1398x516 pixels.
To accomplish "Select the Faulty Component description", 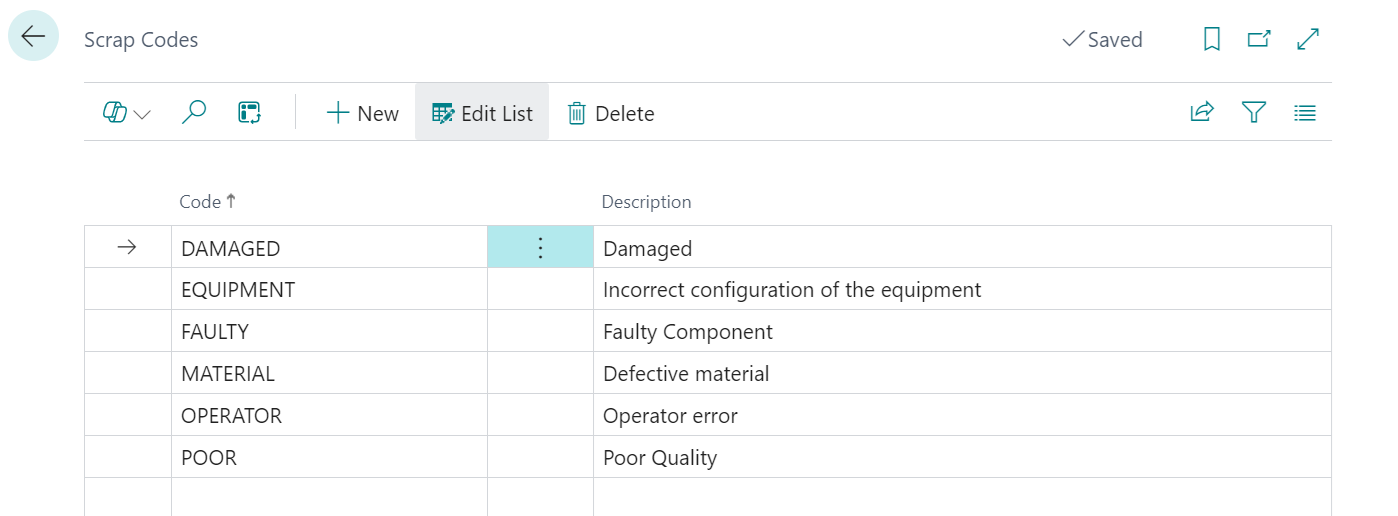I will [x=688, y=332].
